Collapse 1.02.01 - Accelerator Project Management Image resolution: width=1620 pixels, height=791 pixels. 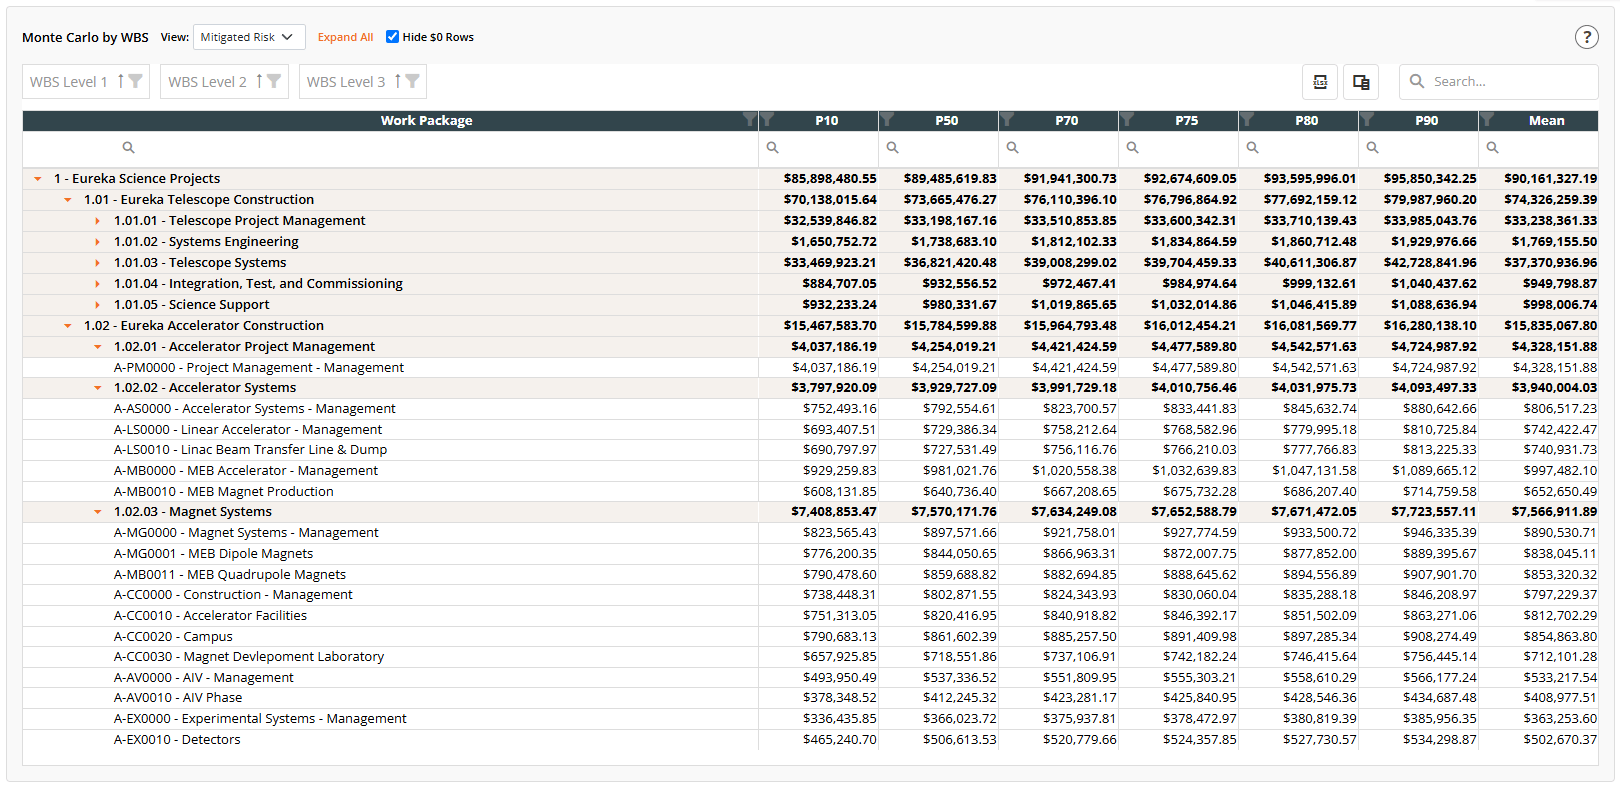coord(97,347)
